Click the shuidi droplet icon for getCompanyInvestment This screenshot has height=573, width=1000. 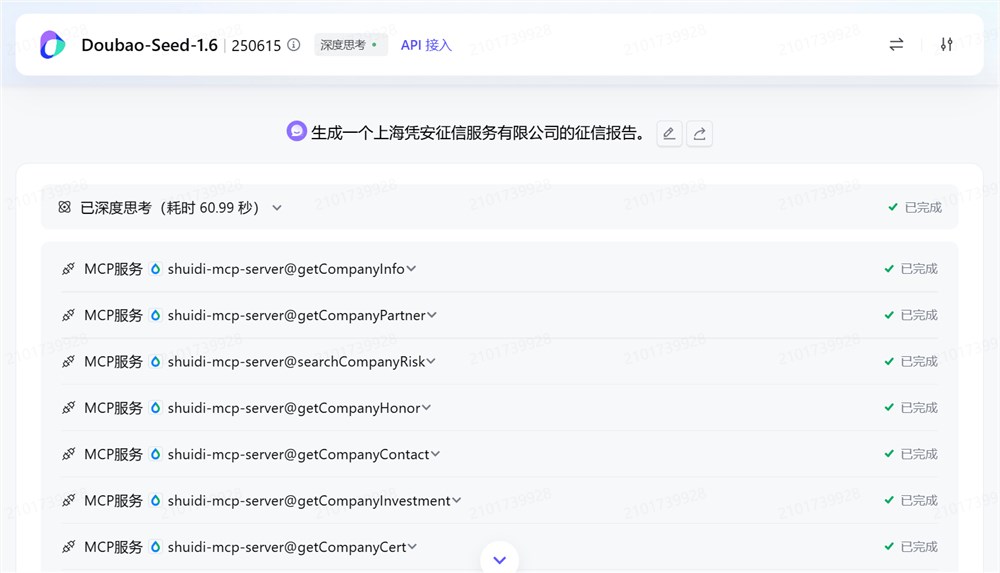point(155,500)
